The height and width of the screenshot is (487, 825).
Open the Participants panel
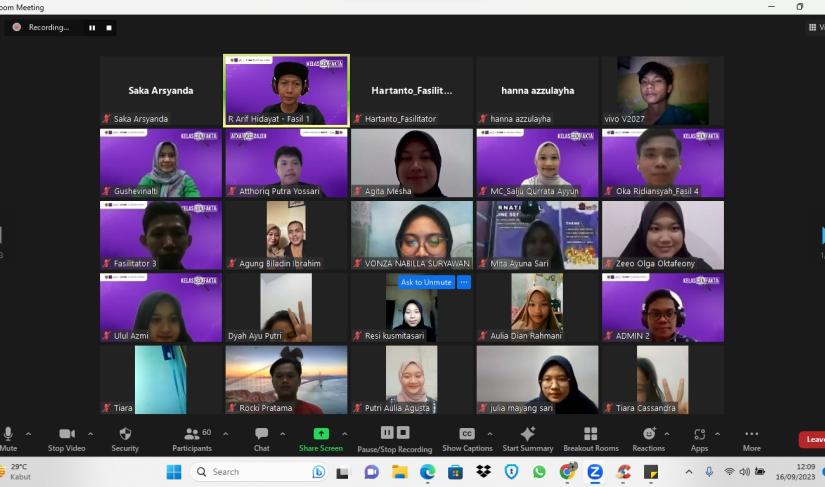point(191,438)
